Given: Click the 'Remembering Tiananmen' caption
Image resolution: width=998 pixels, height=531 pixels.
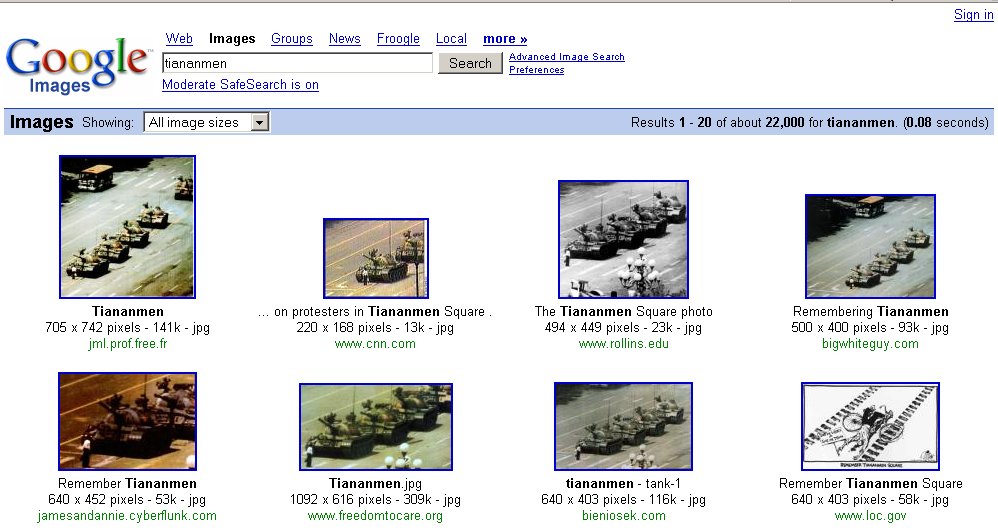Looking at the screenshot, I should click(870, 311).
